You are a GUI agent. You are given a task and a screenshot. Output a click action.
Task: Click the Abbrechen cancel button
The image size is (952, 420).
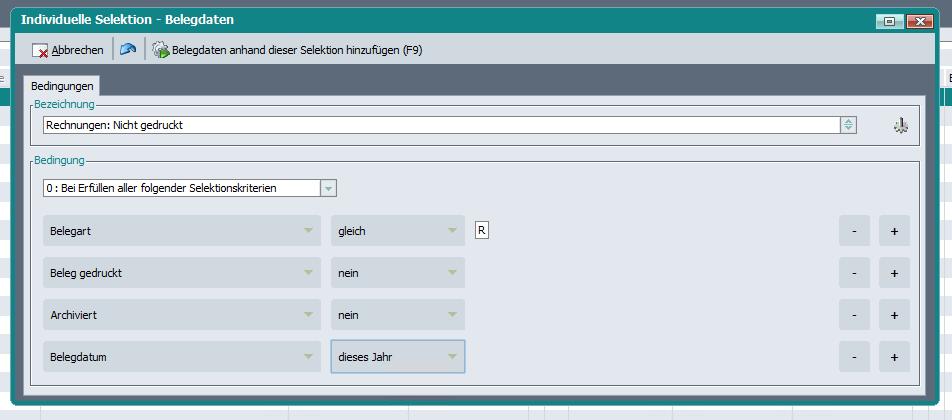pyautogui.click(x=68, y=49)
